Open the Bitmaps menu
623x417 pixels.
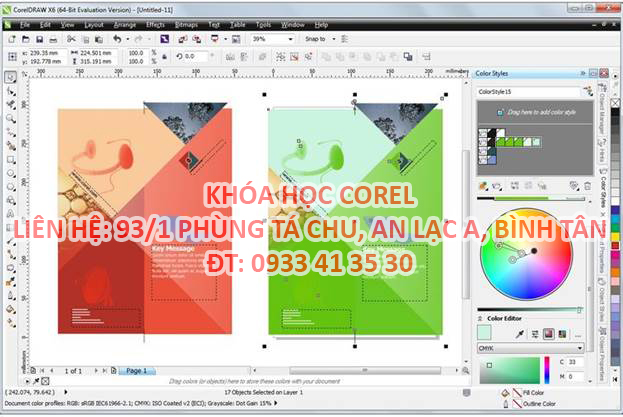[x=186, y=25]
